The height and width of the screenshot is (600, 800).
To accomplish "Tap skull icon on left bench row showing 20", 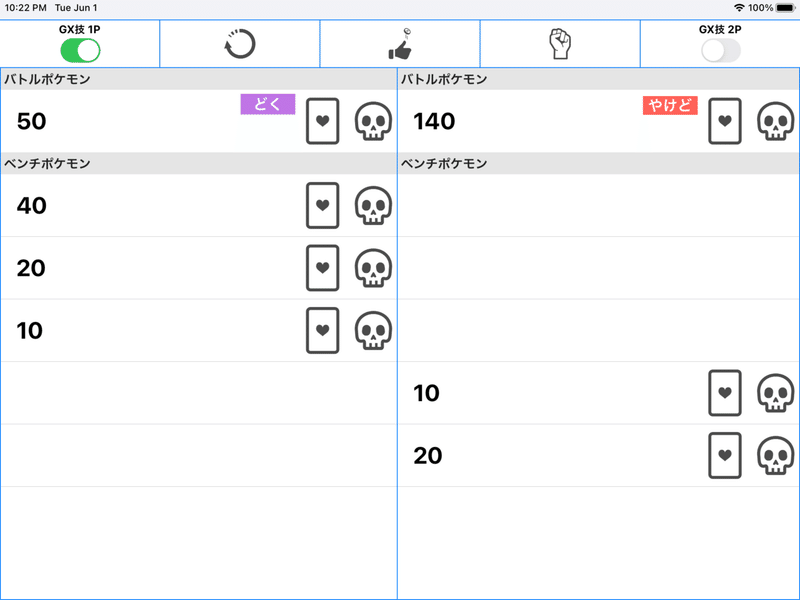I will (373, 268).
